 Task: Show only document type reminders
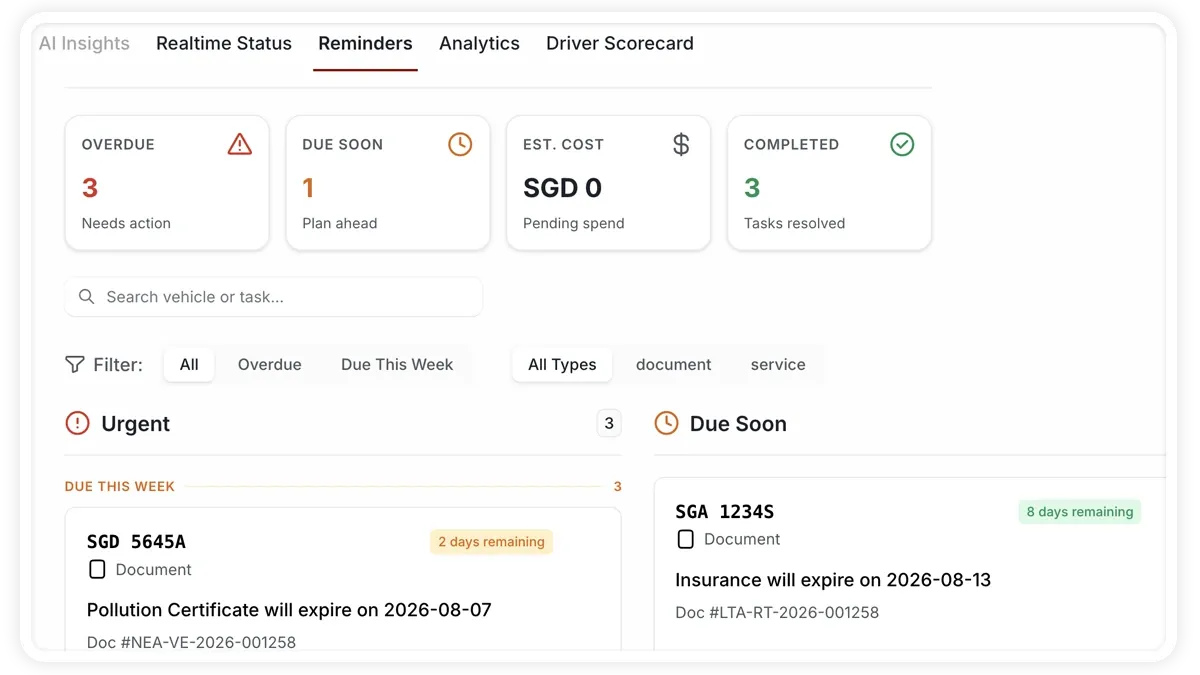pos(674,364)
